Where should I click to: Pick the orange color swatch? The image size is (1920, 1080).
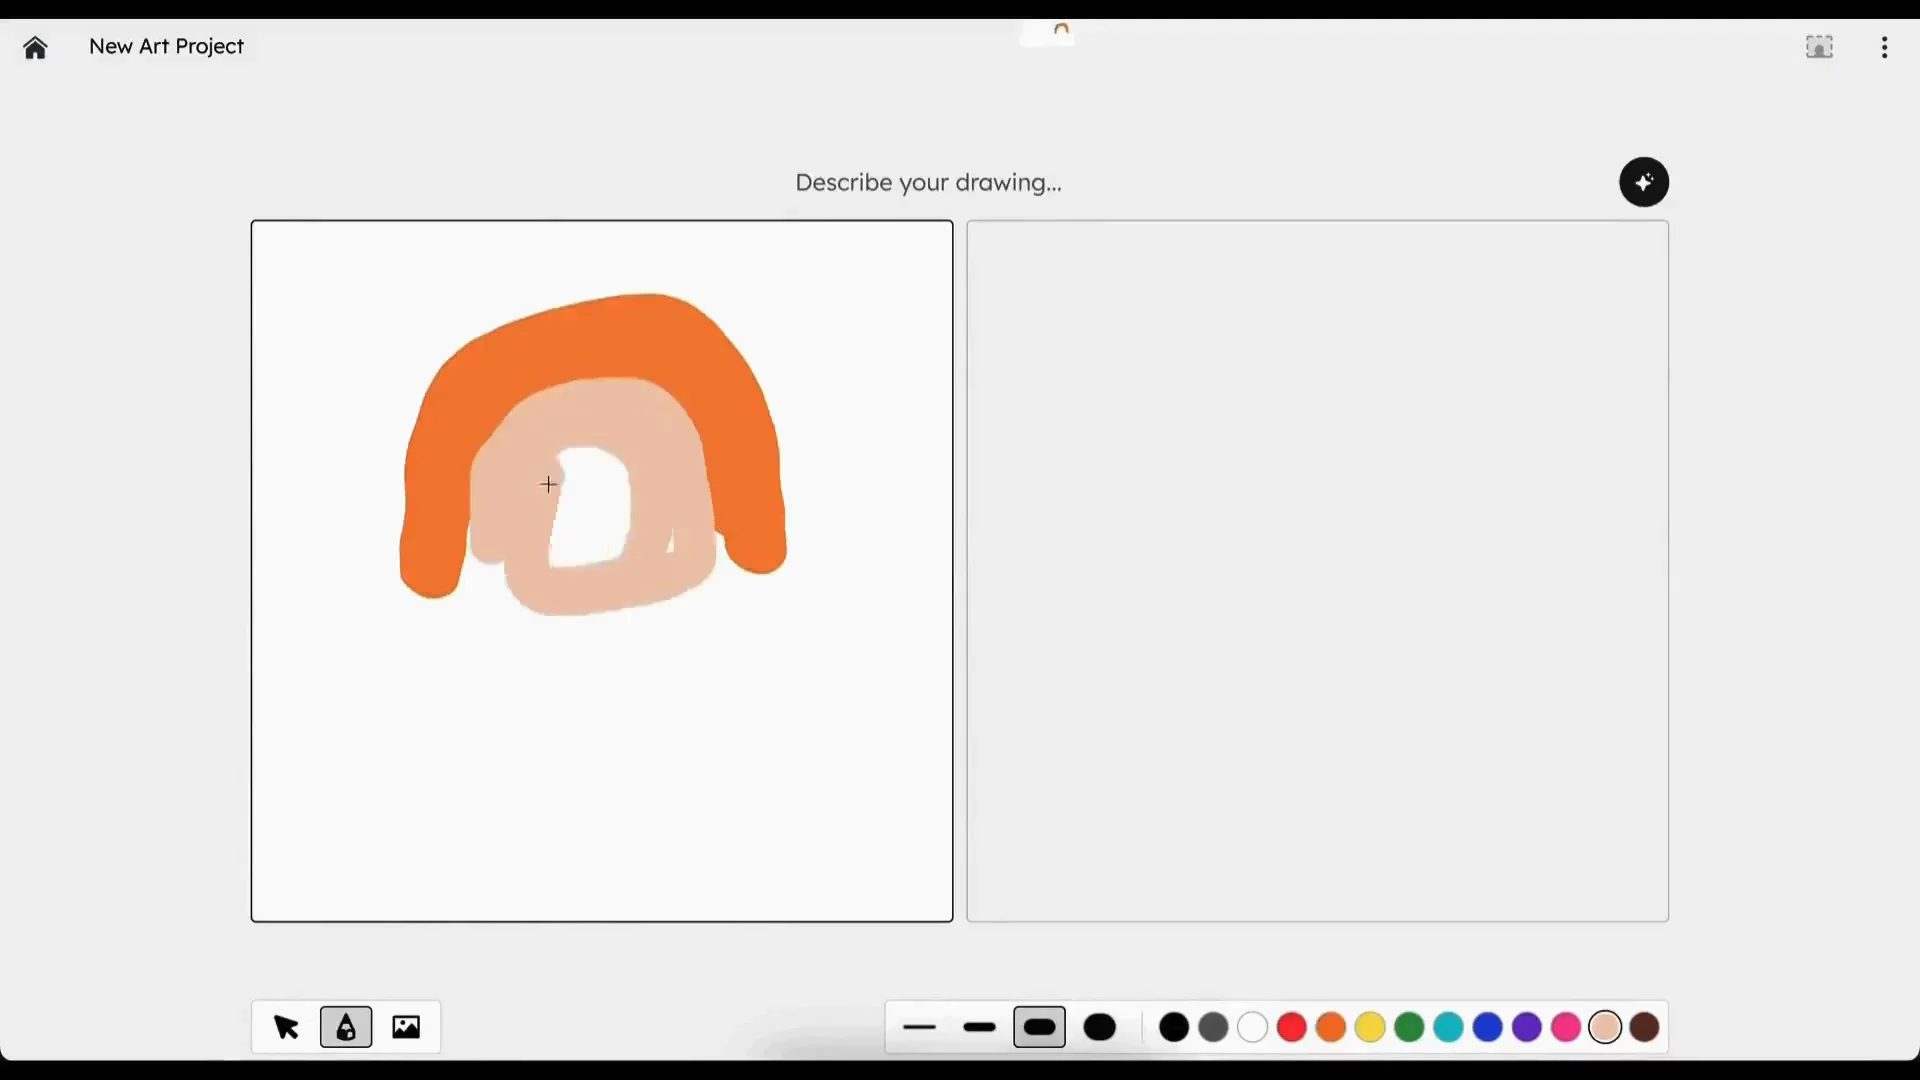[1331, 1028]
